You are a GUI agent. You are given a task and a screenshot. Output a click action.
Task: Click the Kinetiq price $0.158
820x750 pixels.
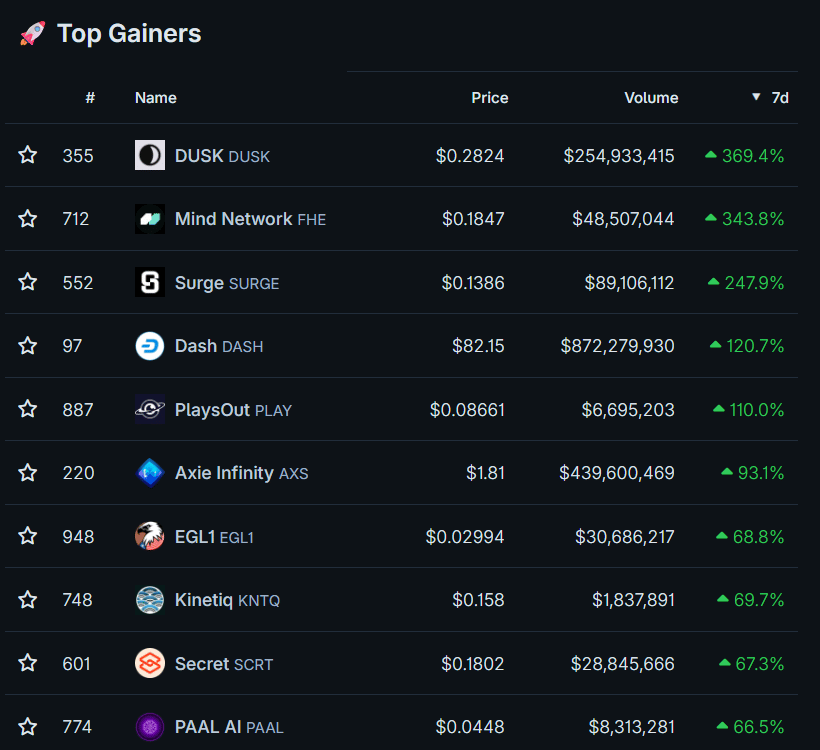478,600
